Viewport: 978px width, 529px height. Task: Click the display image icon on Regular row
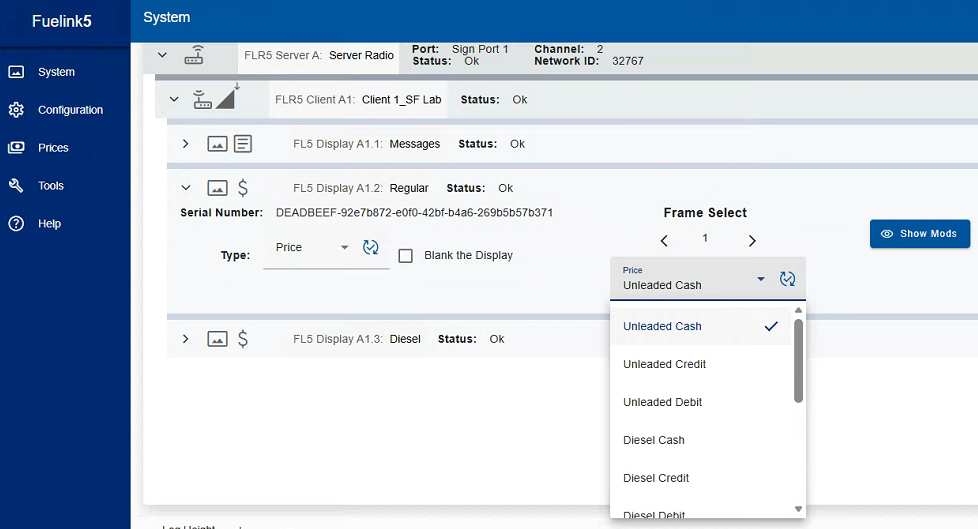[x=217, y=188]
